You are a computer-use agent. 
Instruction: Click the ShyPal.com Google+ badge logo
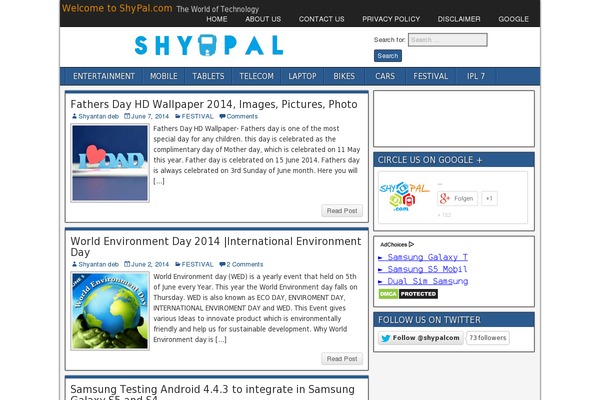pyautogui.click(x=404, y=196)
